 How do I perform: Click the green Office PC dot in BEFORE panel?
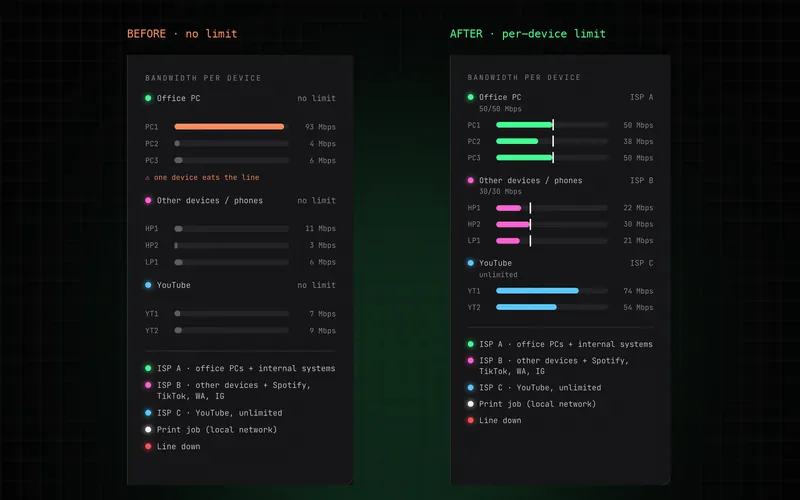tap(148, 98)
